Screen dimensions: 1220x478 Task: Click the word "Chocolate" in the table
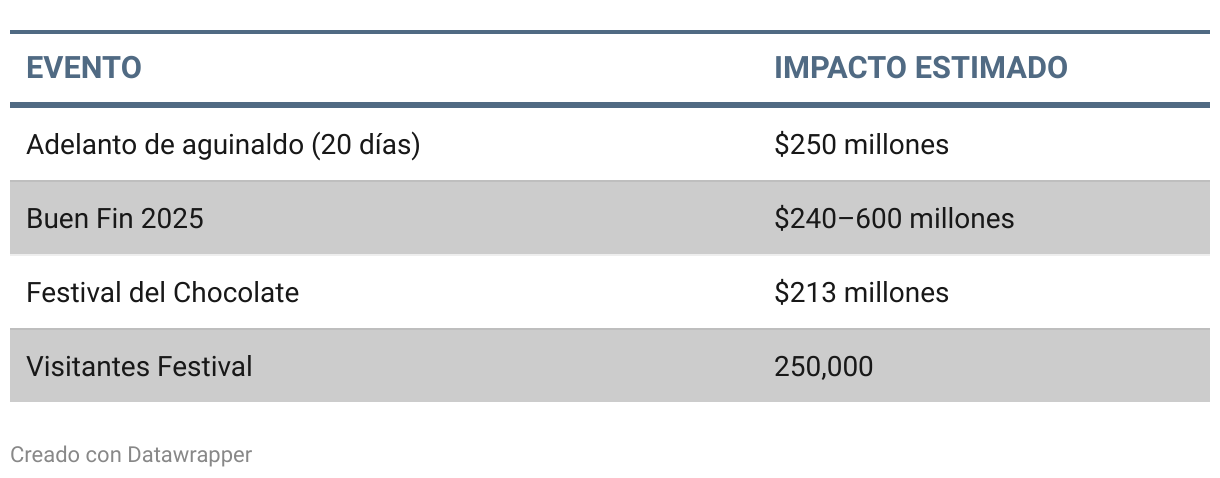(x=236, y=292)
